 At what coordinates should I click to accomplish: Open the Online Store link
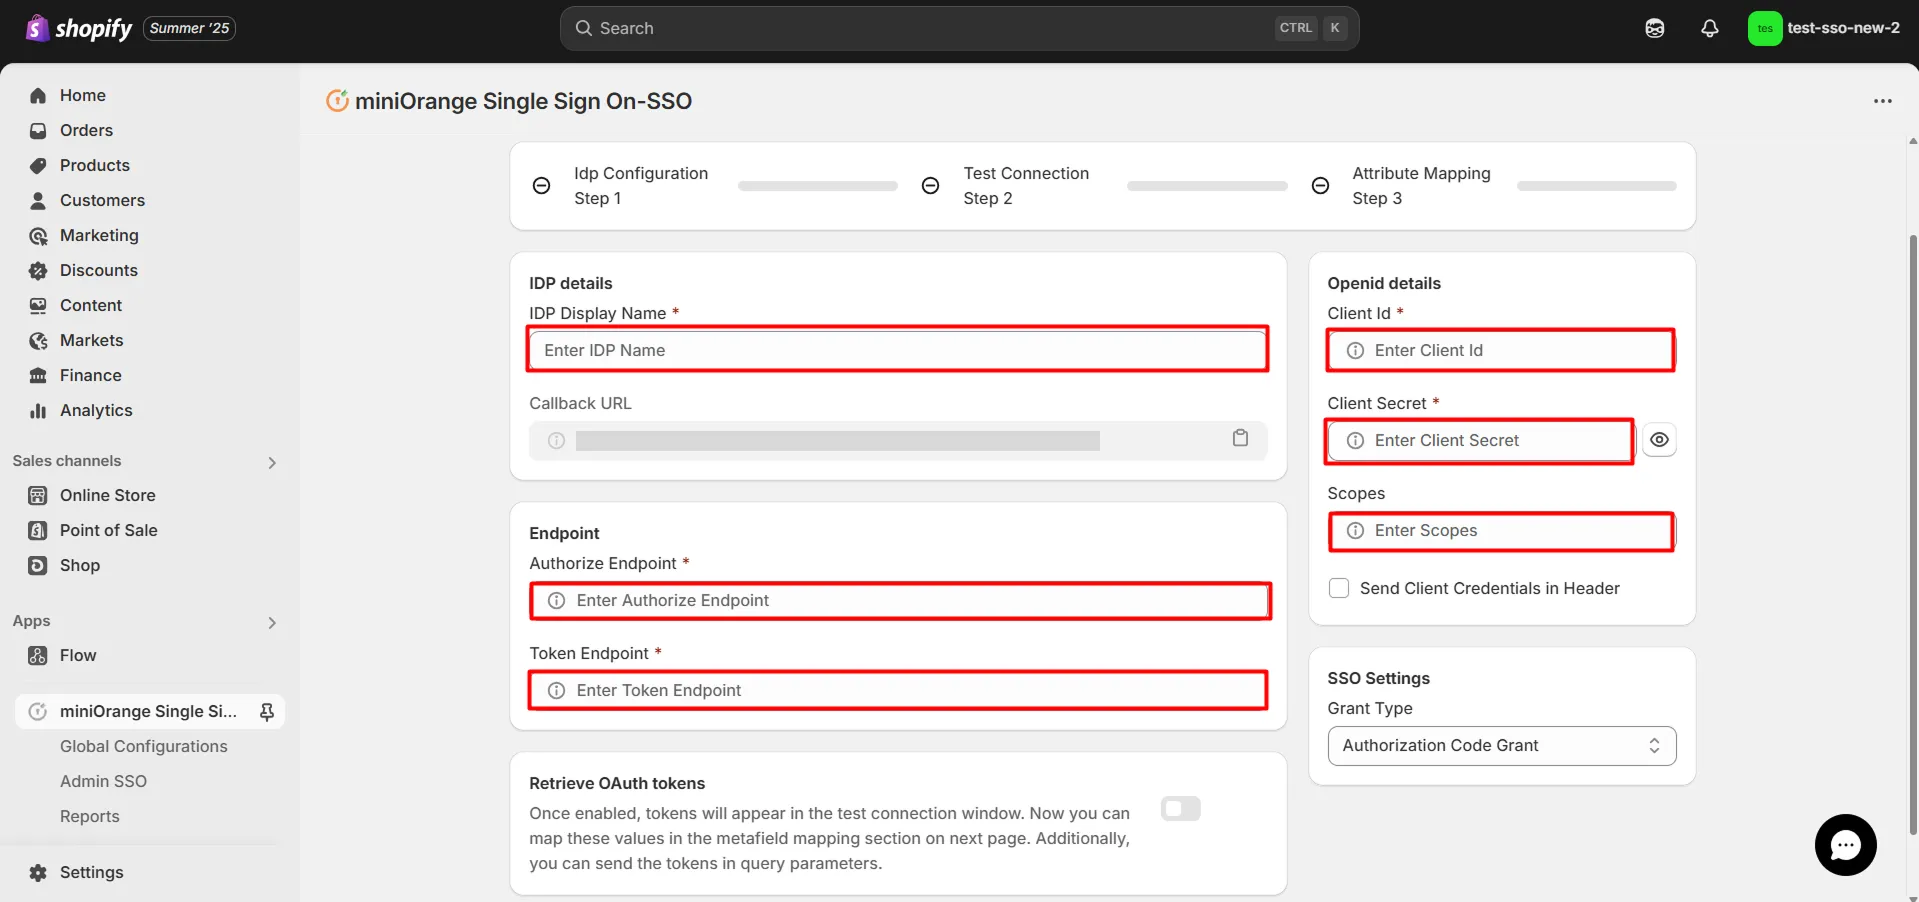pyautogui.click(x=108, y=496)
